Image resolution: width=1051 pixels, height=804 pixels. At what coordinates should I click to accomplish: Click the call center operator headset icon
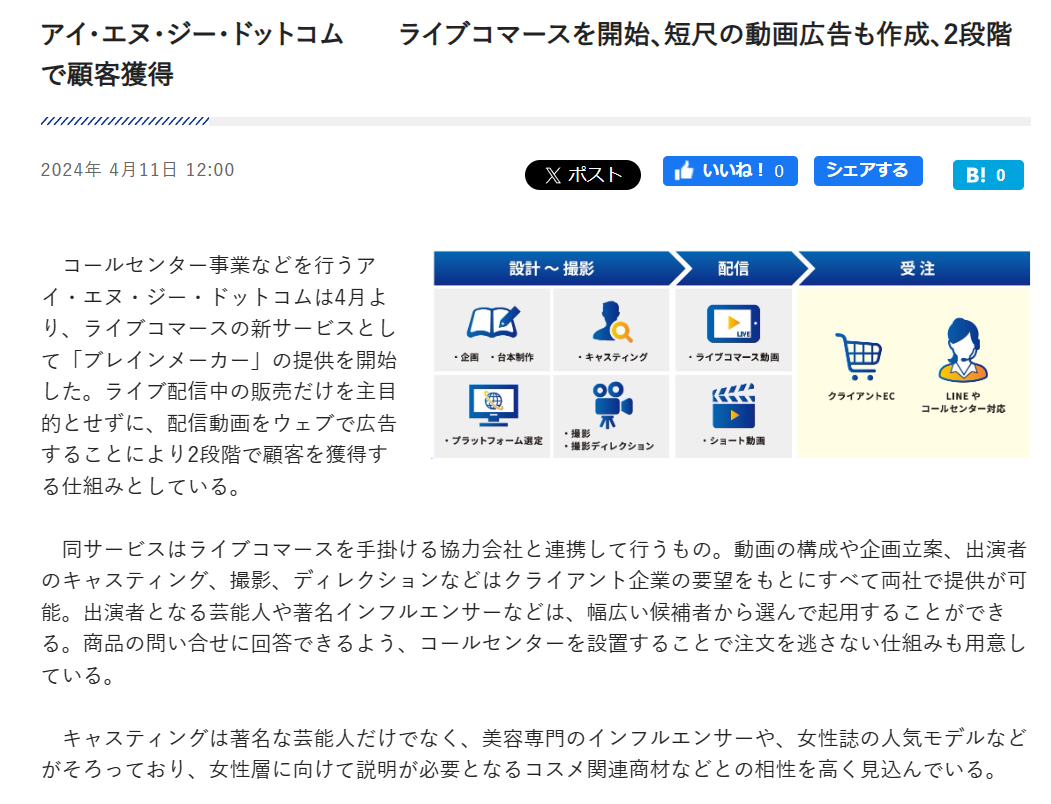point(962,352)
